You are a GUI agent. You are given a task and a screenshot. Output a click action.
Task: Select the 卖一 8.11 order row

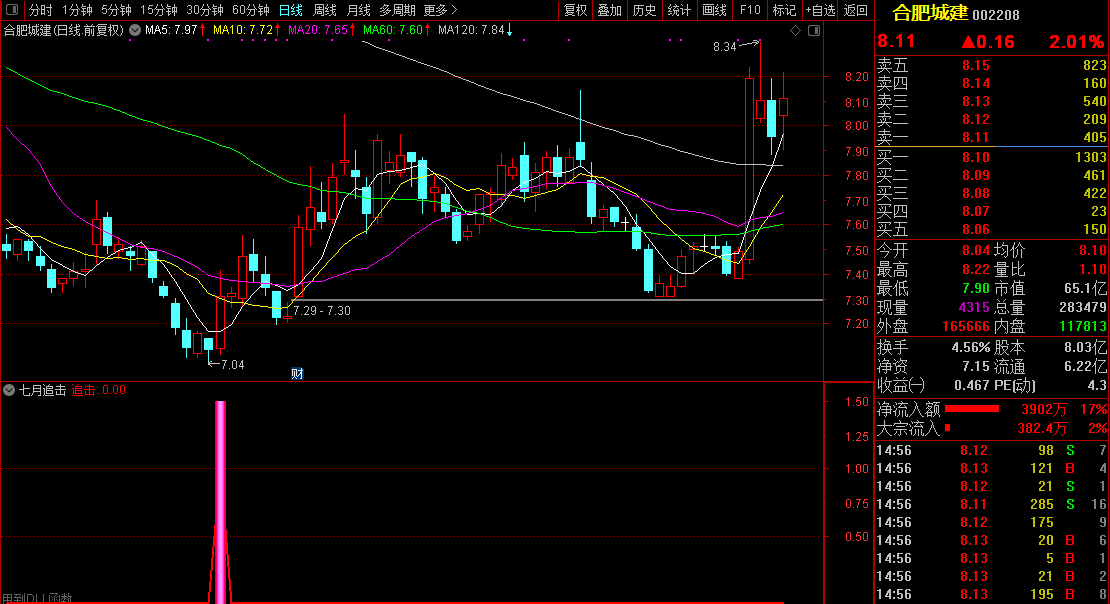pyautogui.click(x=991, y=137)
